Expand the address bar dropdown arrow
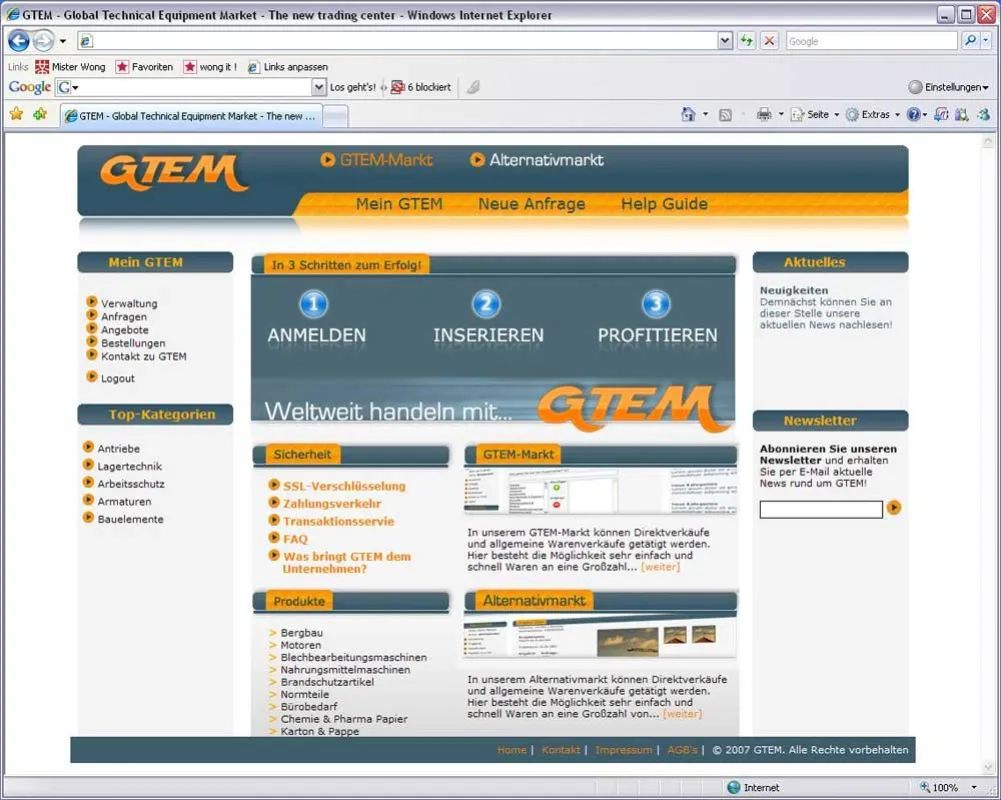 point(725,41)
